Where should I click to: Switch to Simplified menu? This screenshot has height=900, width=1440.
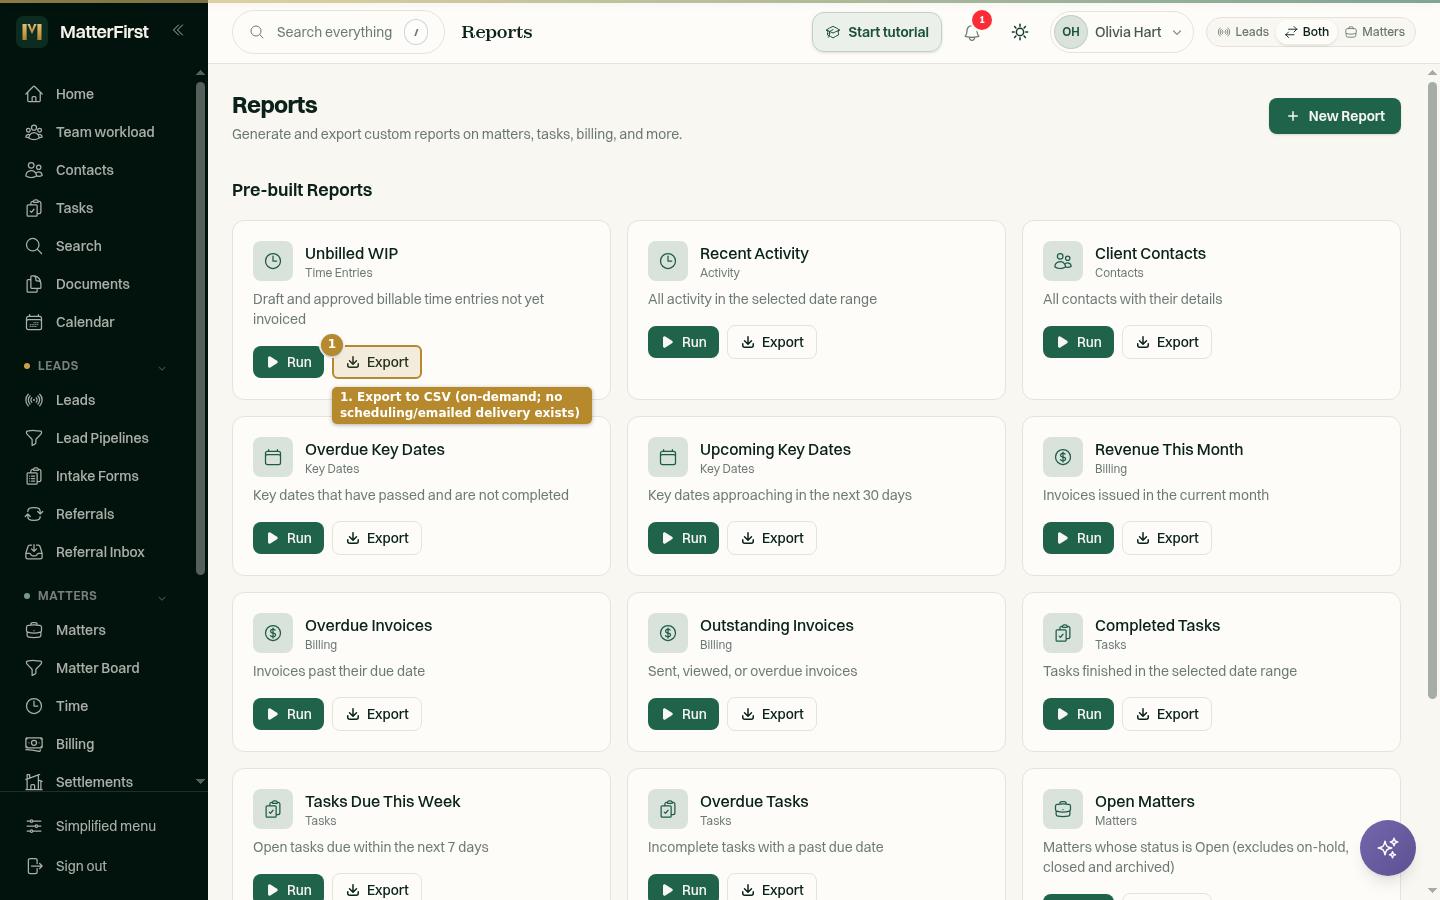tap(104, 826)
